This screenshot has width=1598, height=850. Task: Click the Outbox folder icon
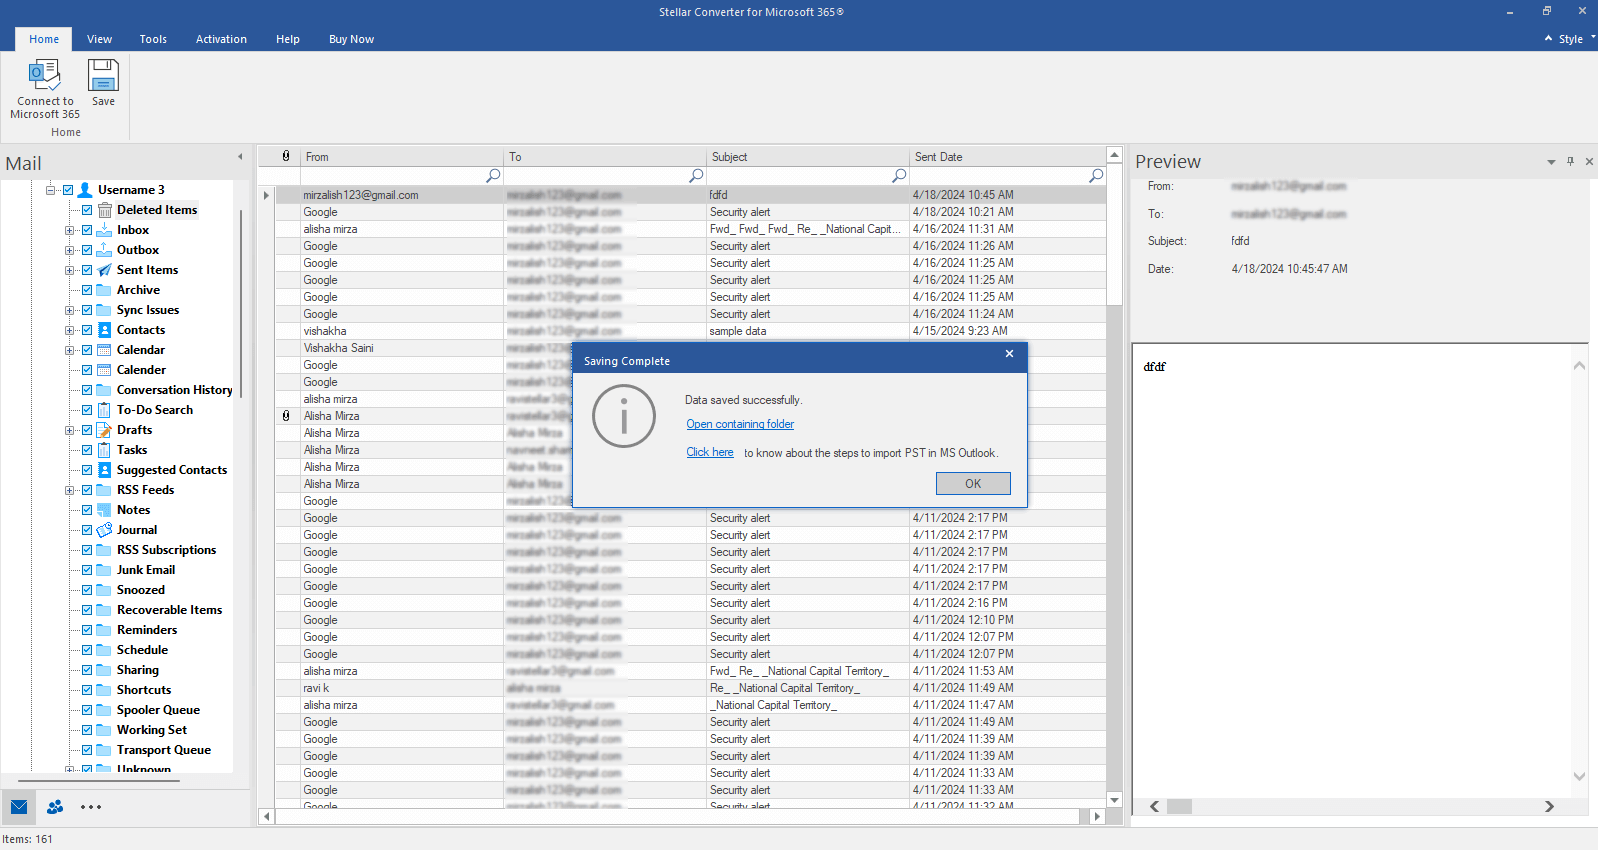[104, 250]
